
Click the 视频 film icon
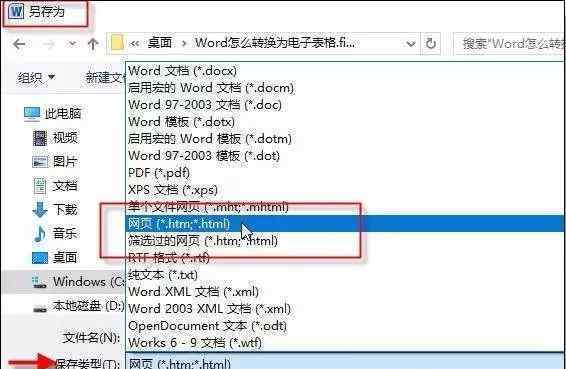40,138
